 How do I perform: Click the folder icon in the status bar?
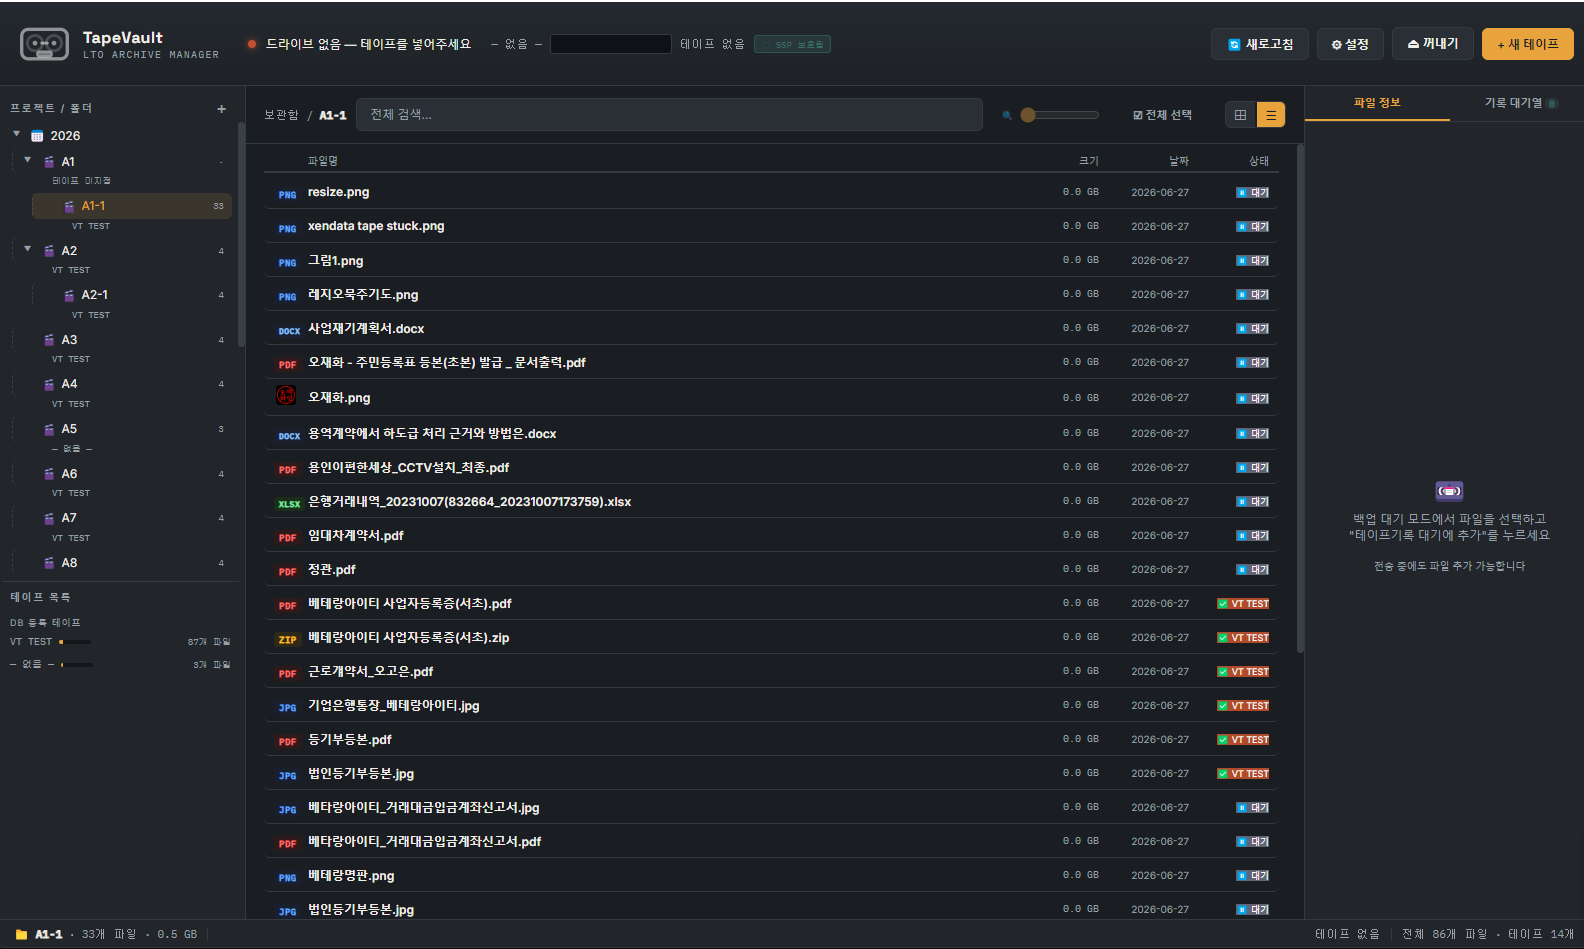(x=21, y=935)
